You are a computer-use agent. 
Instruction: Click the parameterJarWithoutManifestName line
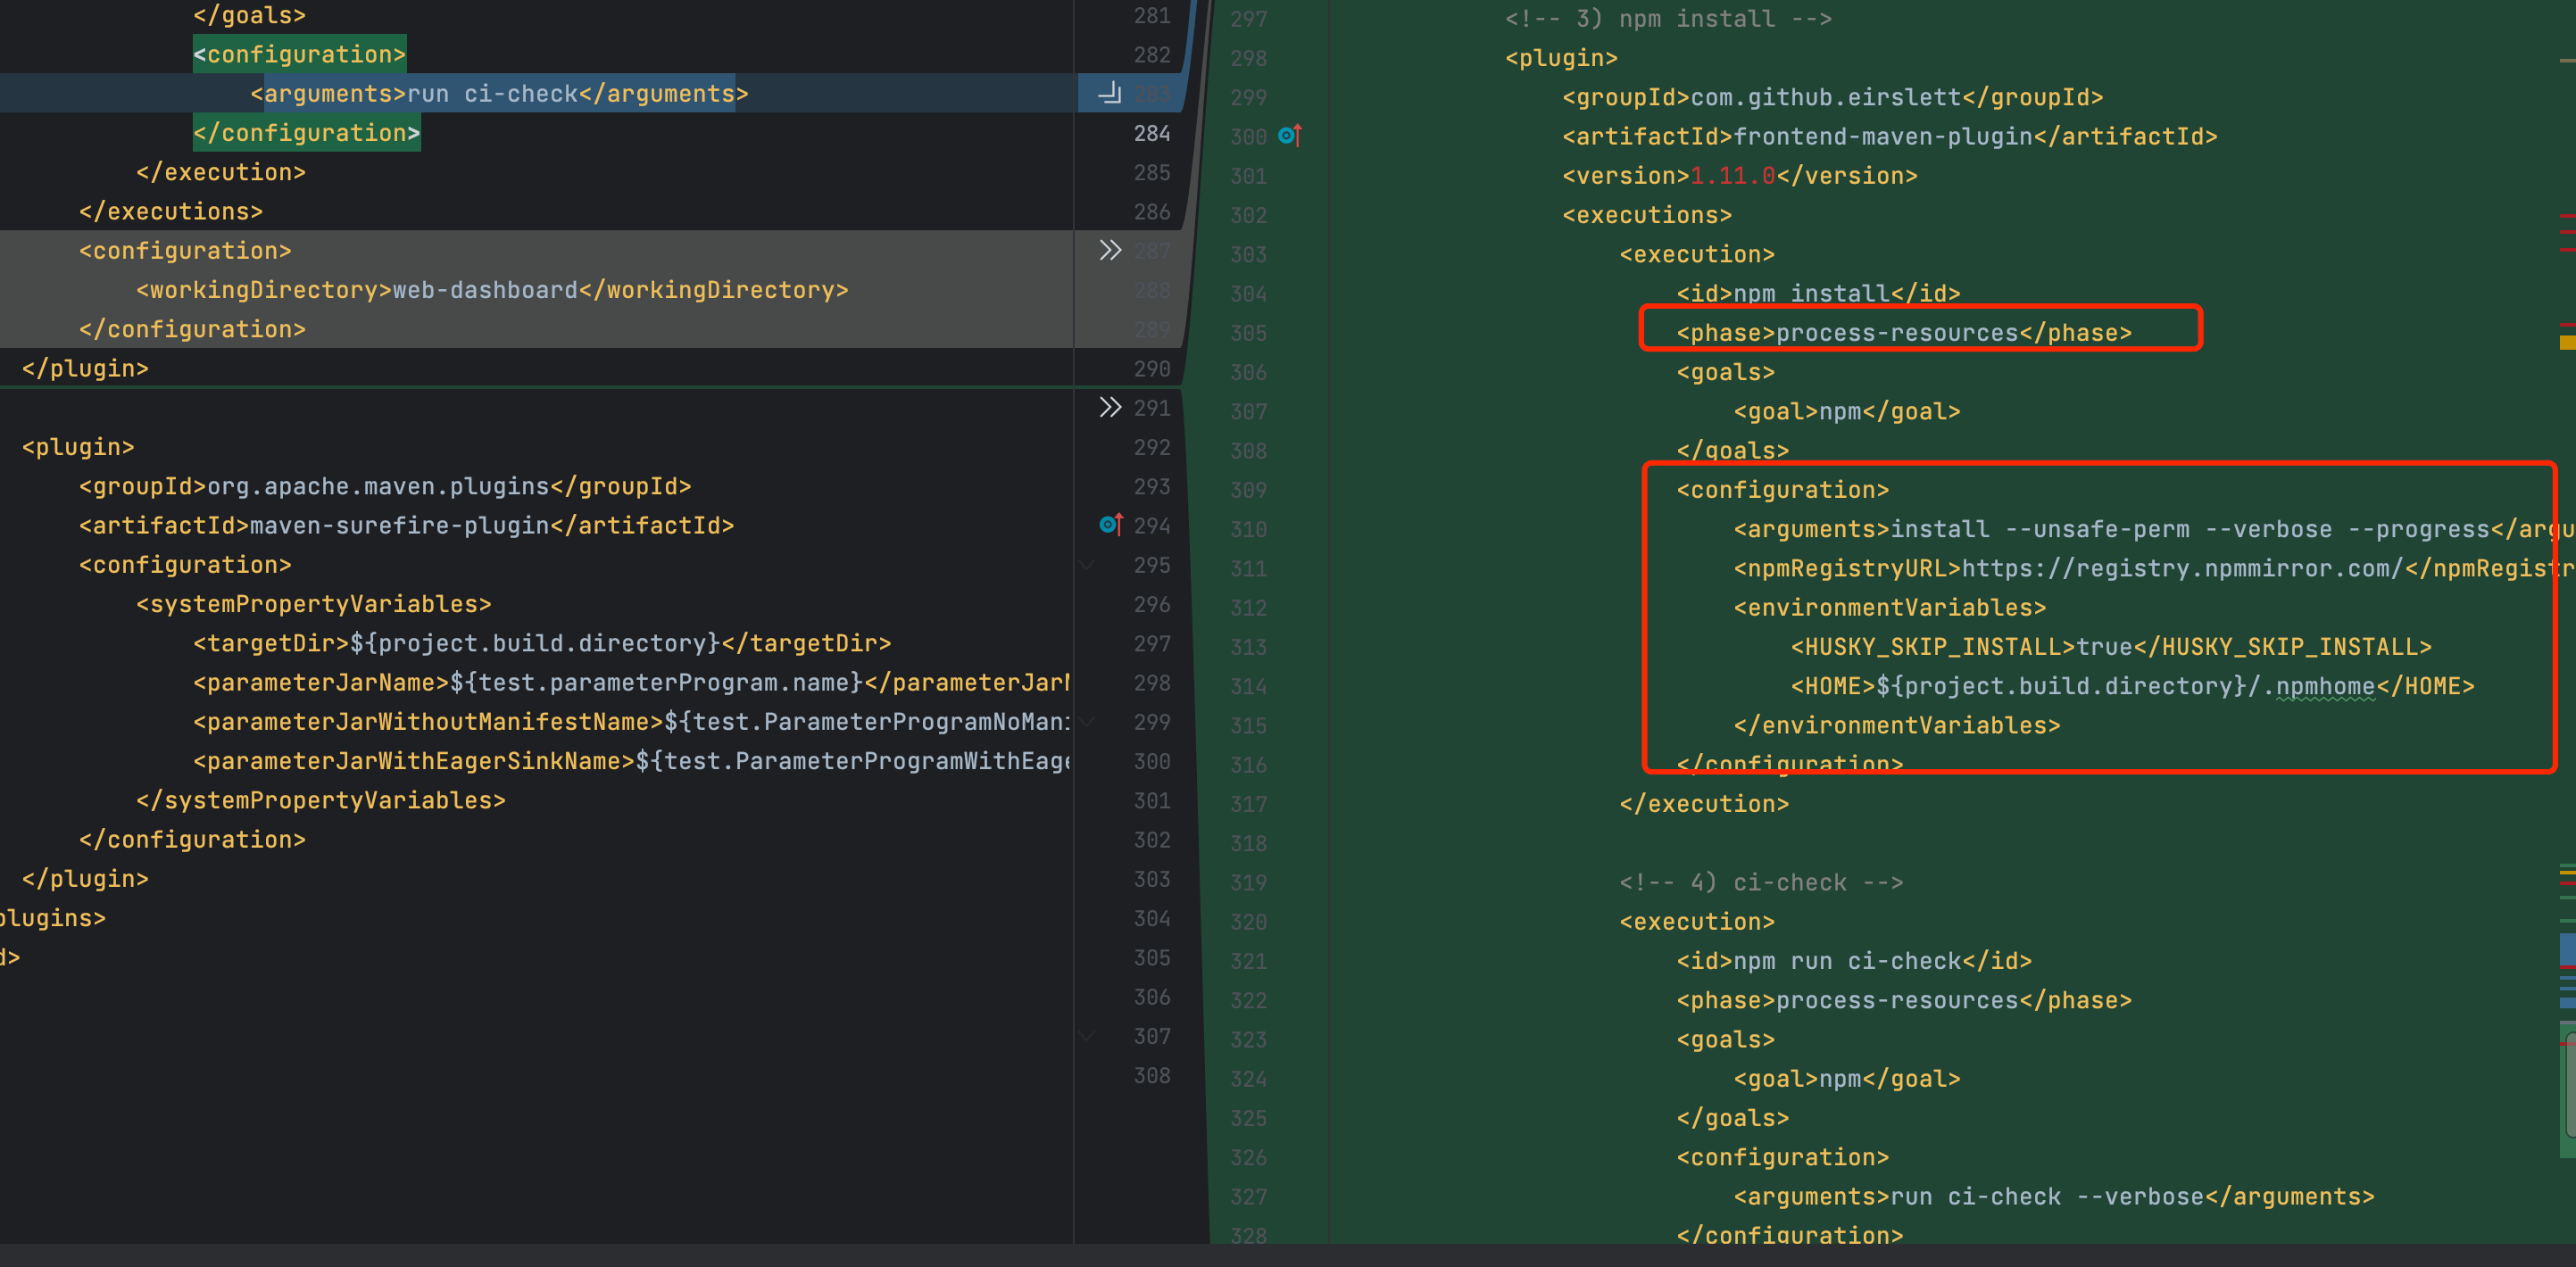tap(631, 721)
